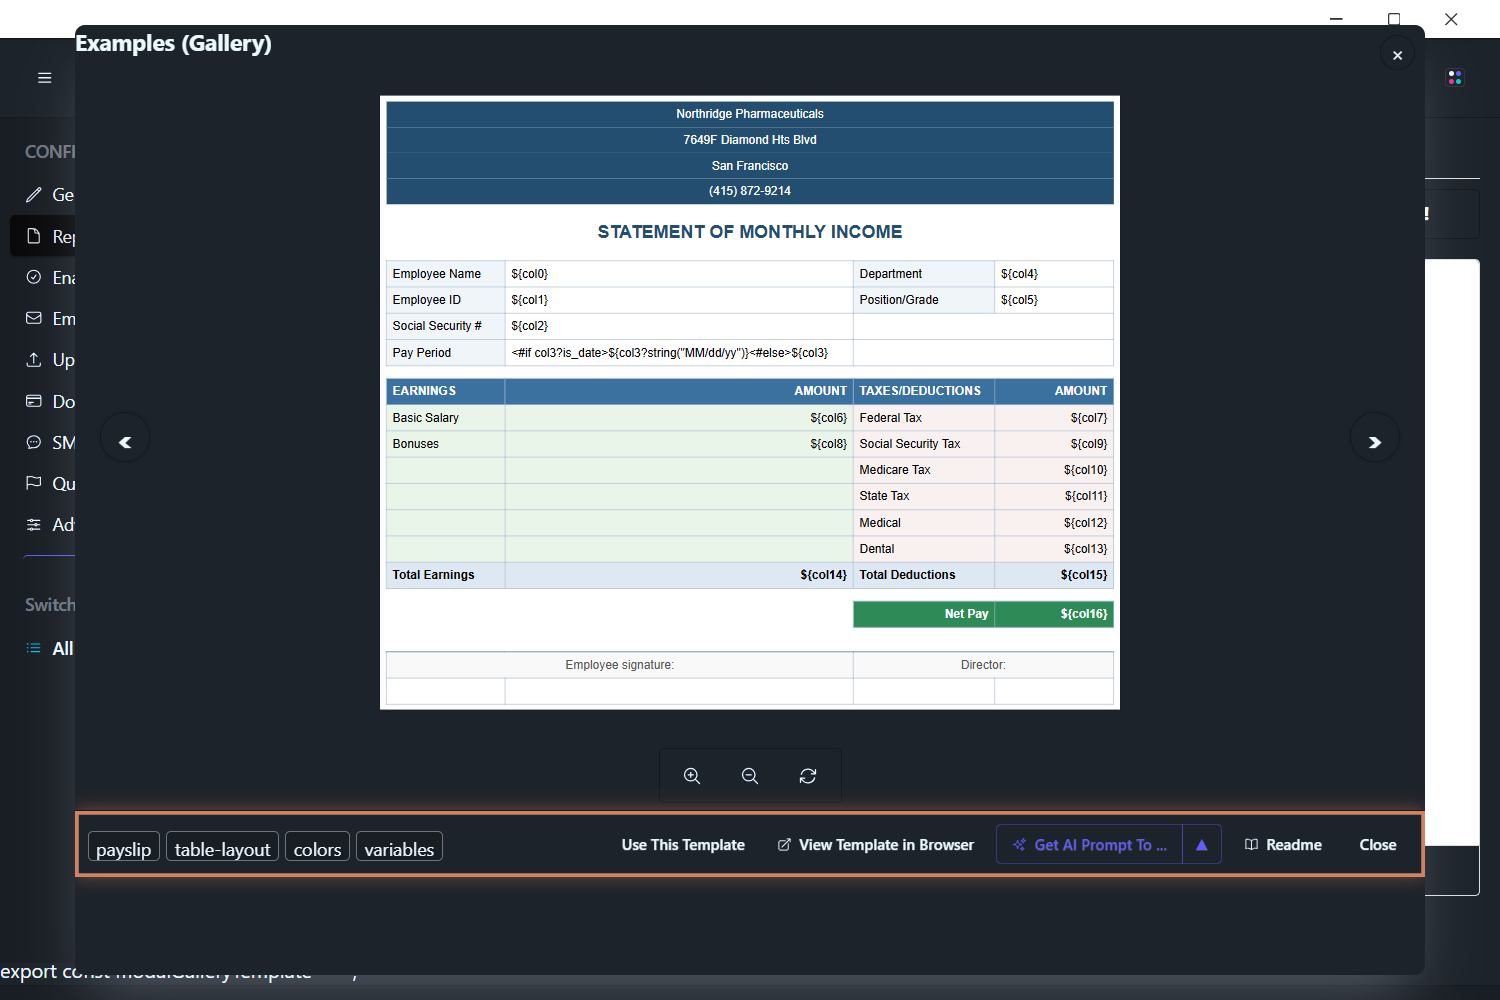Image resolution: width=1500 pixels, height=1000 pixels.
Task: Advance to the next gallery example
Action: coord(1375,441)
